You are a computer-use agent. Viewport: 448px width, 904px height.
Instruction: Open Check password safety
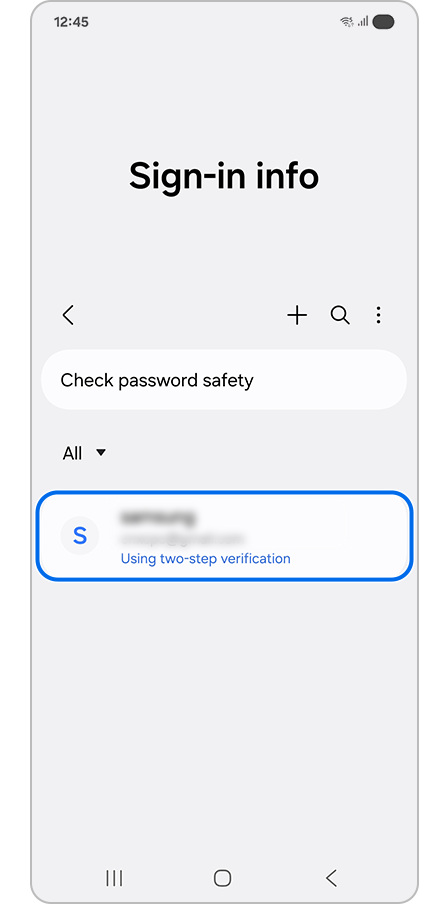click(224, 380)
